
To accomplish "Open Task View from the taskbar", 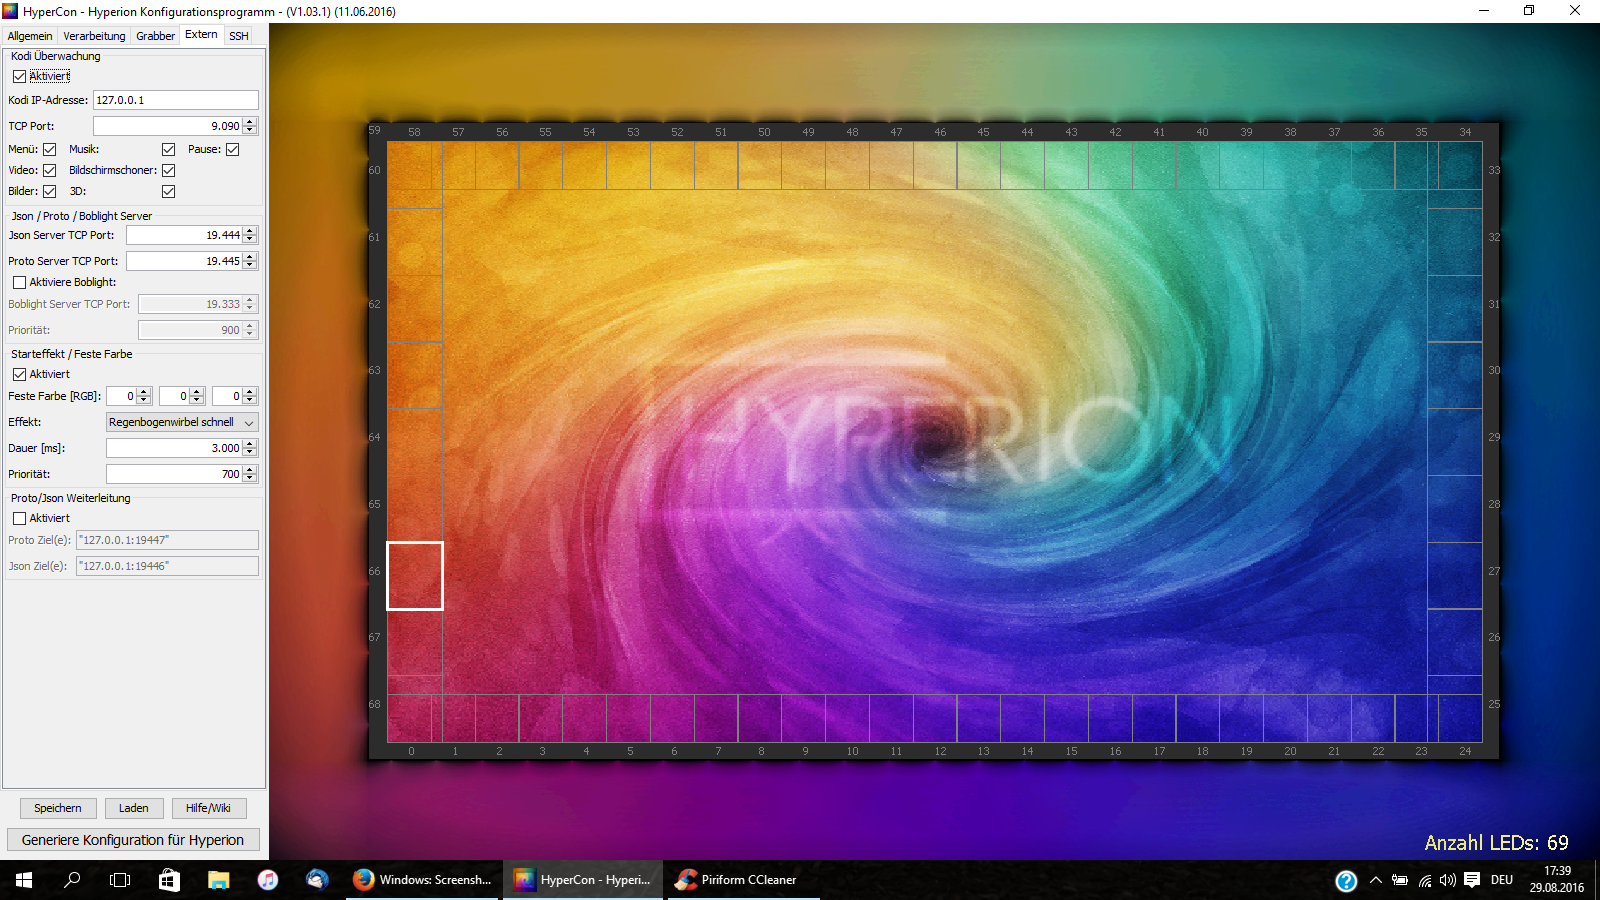I will click(120, 880).
